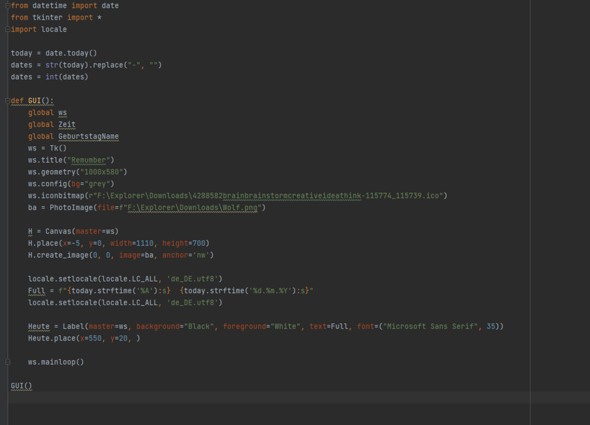Viewport: 590px width, 425px height.
Task: Collapse the import block fold marker at 'from datetime import date'
Action: pyautogui.click(x=8, y=6)
